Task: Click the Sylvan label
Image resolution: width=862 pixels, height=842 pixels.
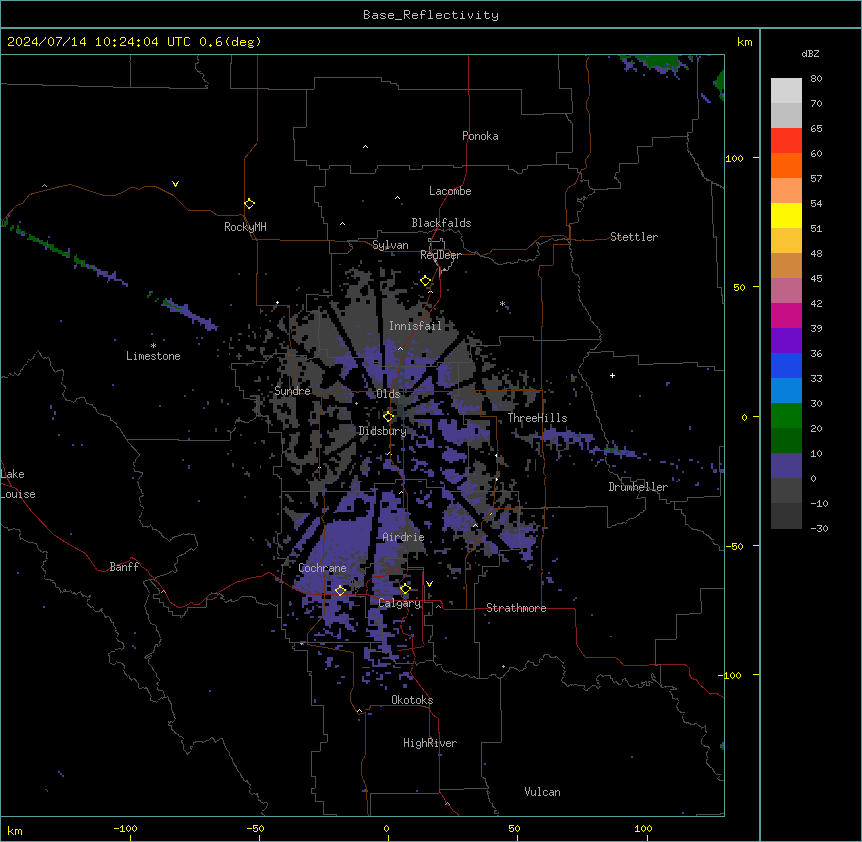Action: tap(390, 245)
